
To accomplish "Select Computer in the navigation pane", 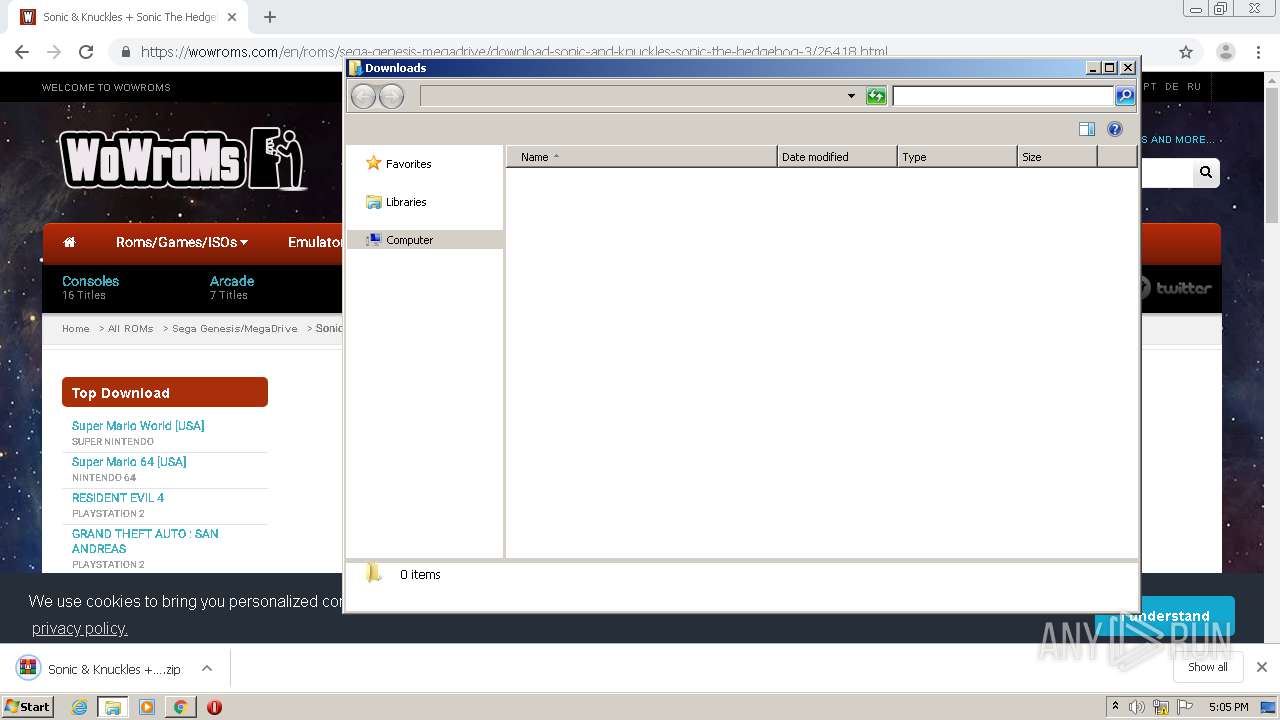I will pos(424,240).
